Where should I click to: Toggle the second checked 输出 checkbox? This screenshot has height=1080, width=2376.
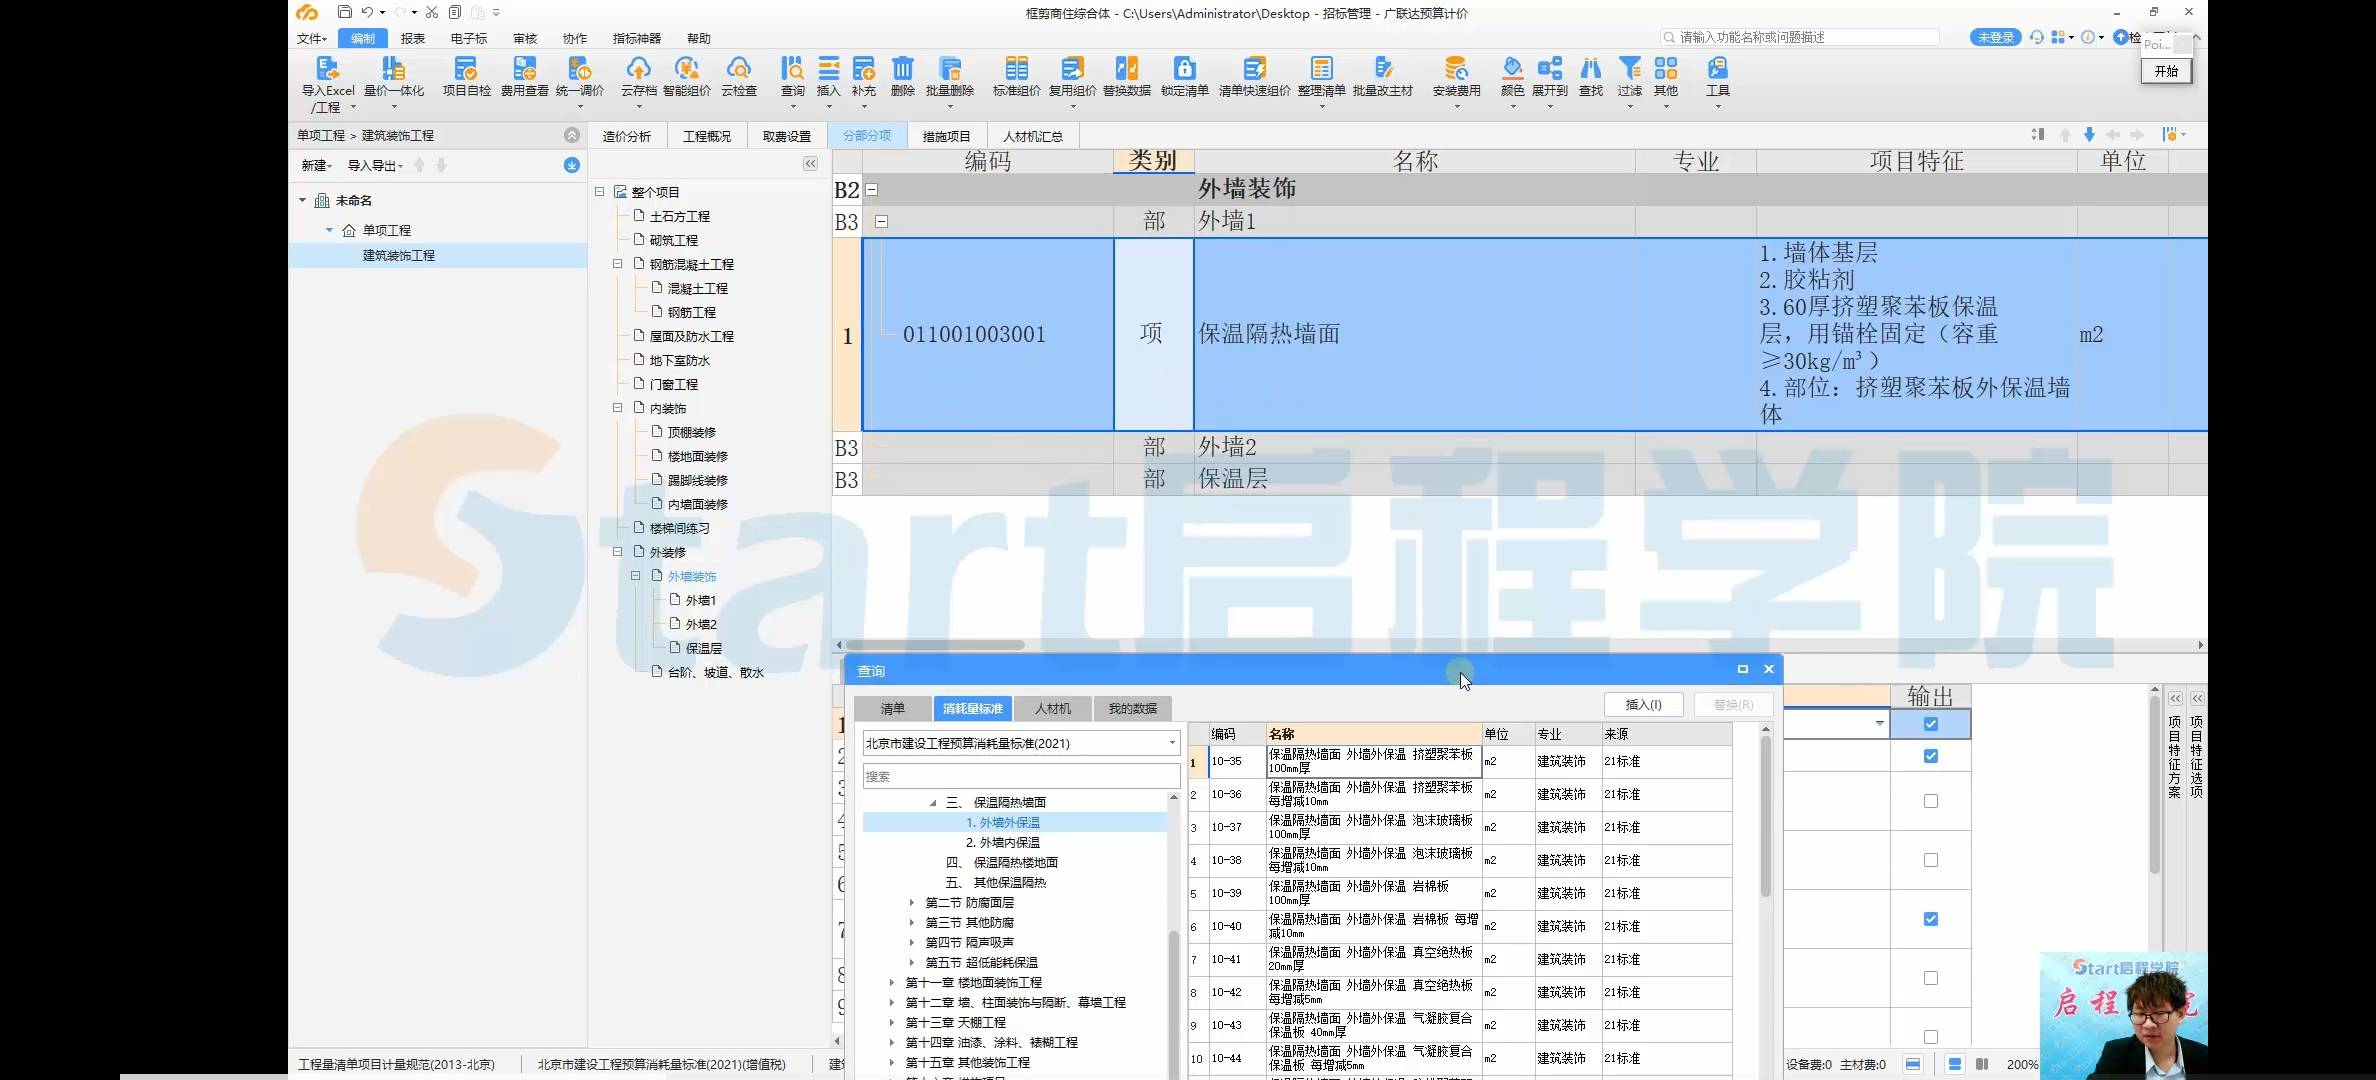(1930, 756)
